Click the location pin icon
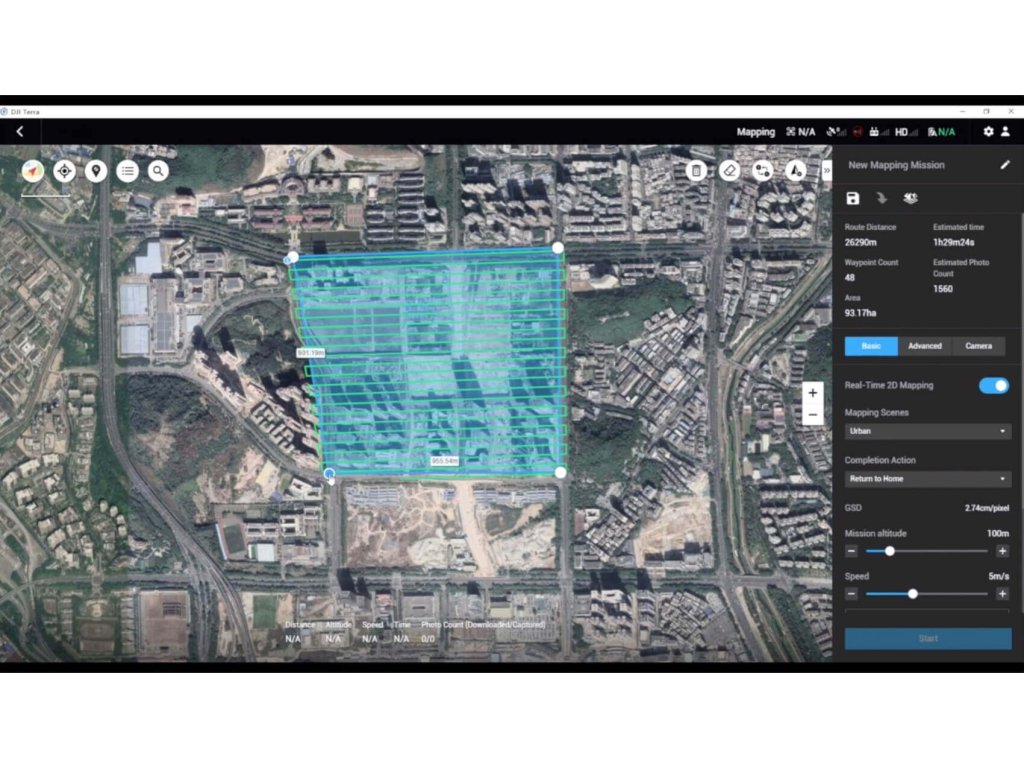The height and width of the screenshot is (768, 1024). (96, 171)
